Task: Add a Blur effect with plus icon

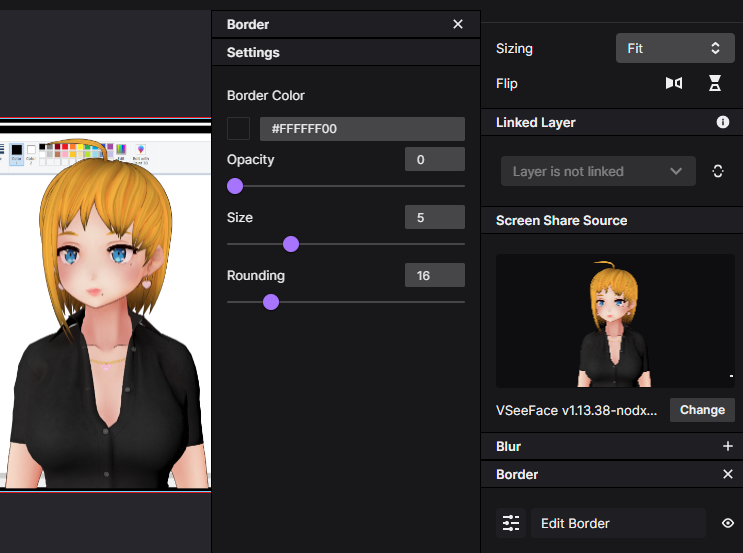Action: coord(728,446)
